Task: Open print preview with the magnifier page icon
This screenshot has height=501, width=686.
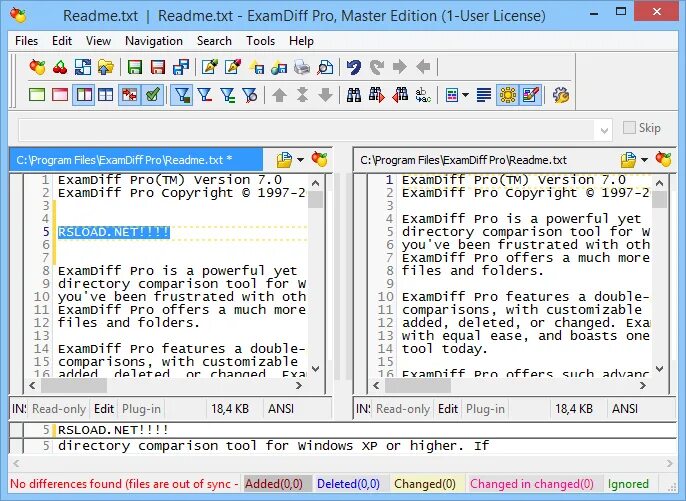Action: click(325, 67)
